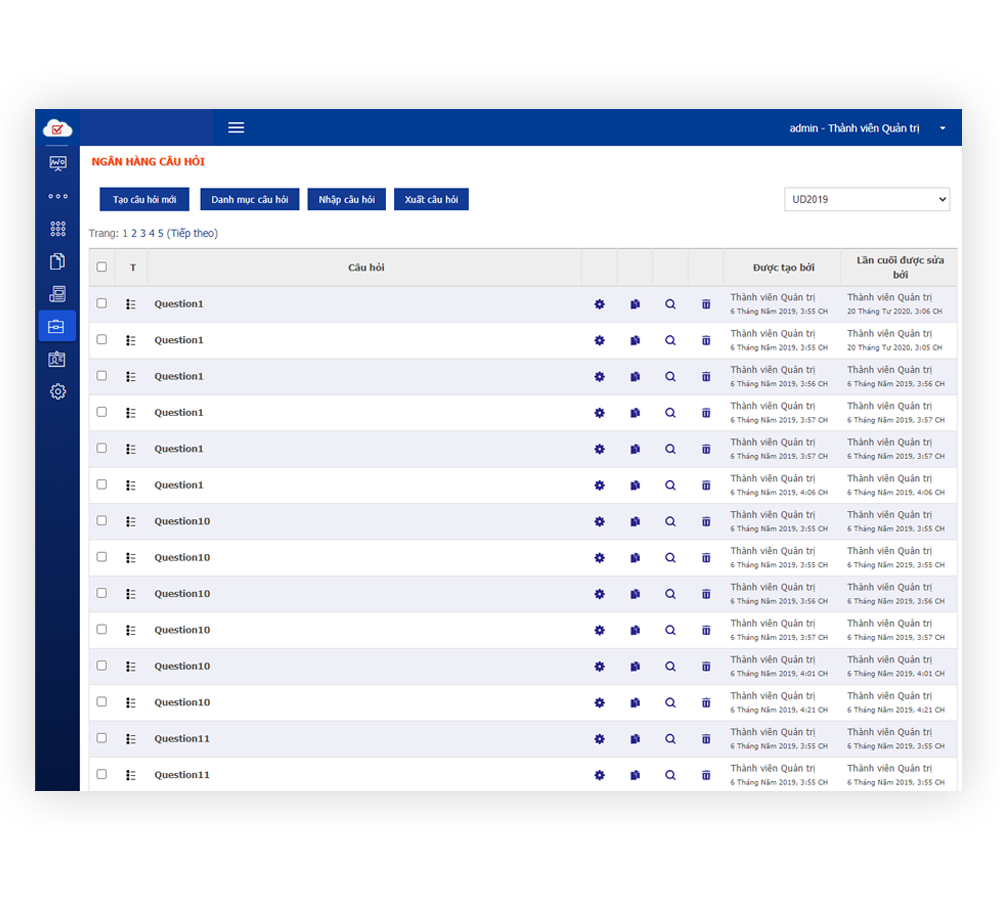Image resolution: width=1000 pixels, height=900 pixels.
Task: Open the UD2019 category dropdown
Action: point(867,199)
